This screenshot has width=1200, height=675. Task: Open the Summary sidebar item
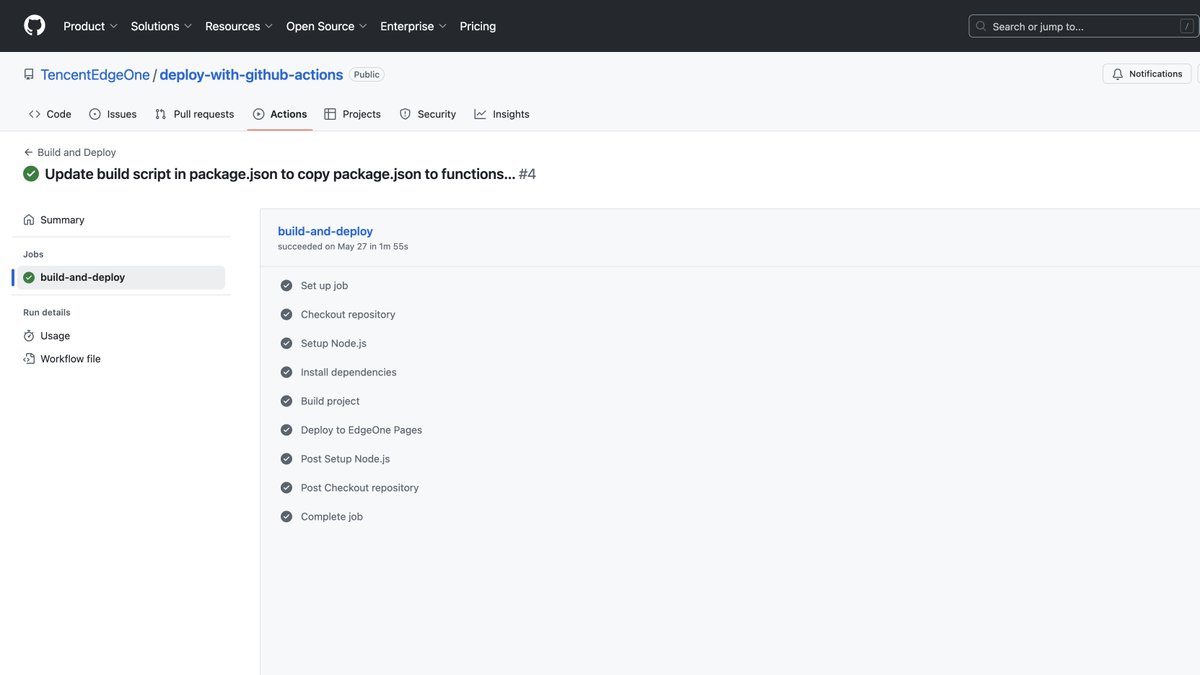click(x=121, y=220)
